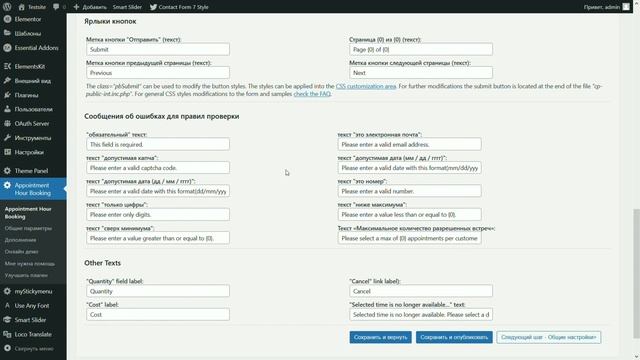This screenshot has height=360, width=640.
Task: Click the 'greater than or equal' message field
Action: click(158, 238)
